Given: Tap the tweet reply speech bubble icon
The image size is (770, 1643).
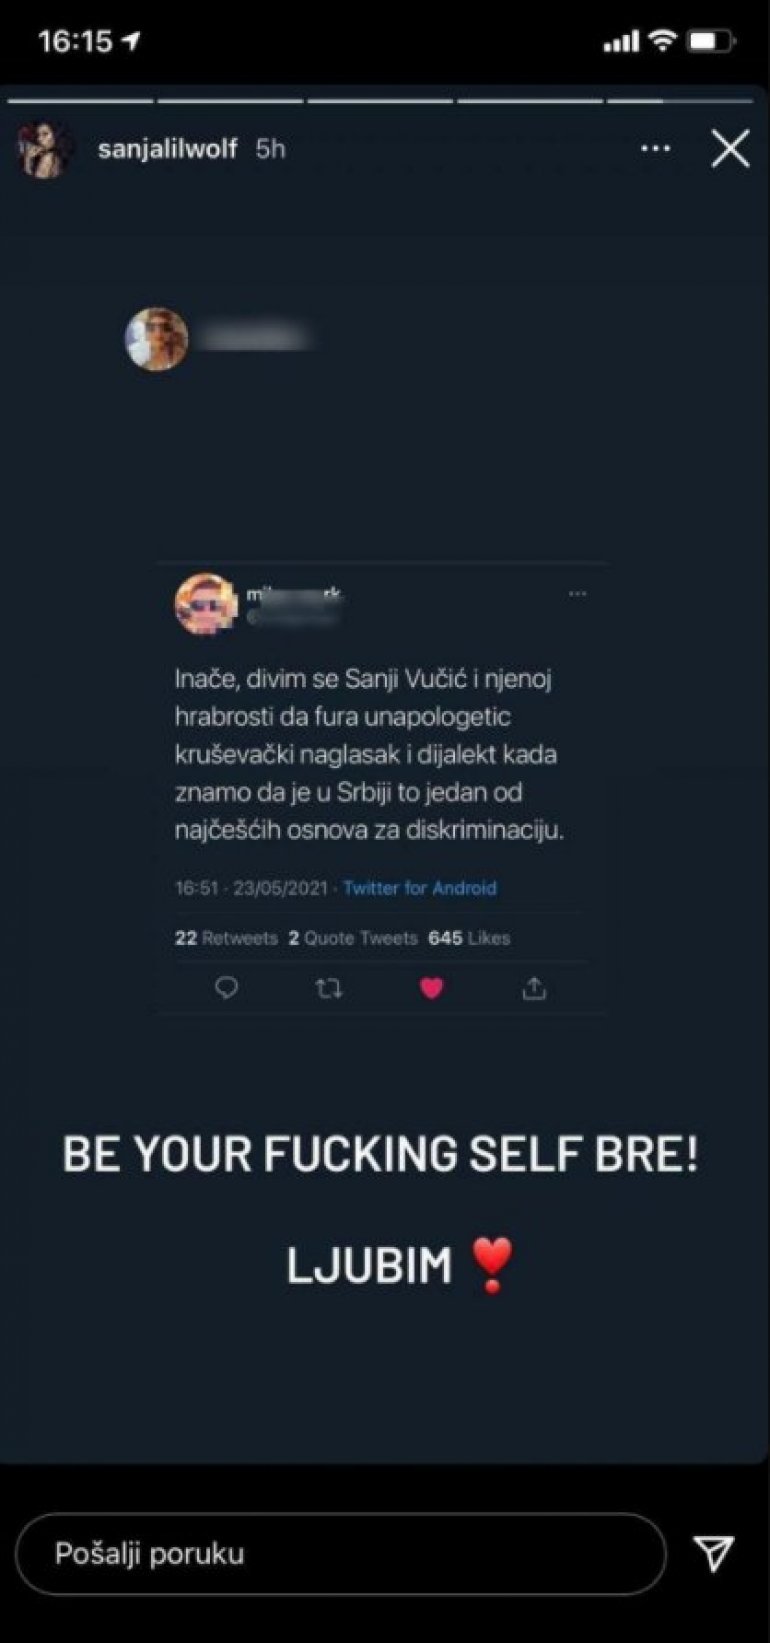Looking at the screenshot, I should coord(227,988).
